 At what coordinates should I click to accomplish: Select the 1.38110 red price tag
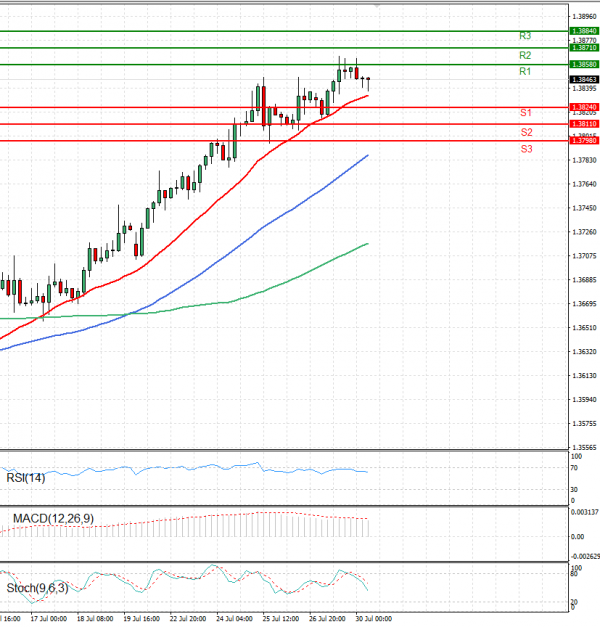coord(584,124)
